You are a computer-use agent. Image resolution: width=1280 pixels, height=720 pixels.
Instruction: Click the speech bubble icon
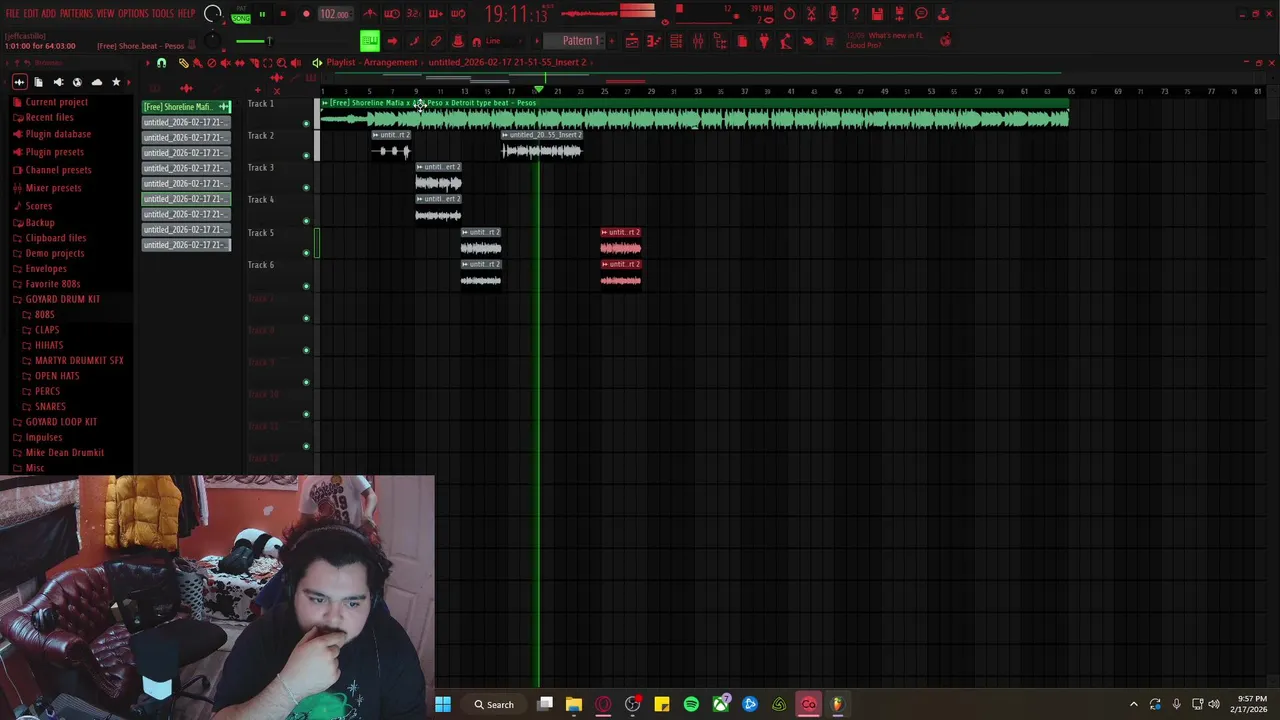pos(921,14)
